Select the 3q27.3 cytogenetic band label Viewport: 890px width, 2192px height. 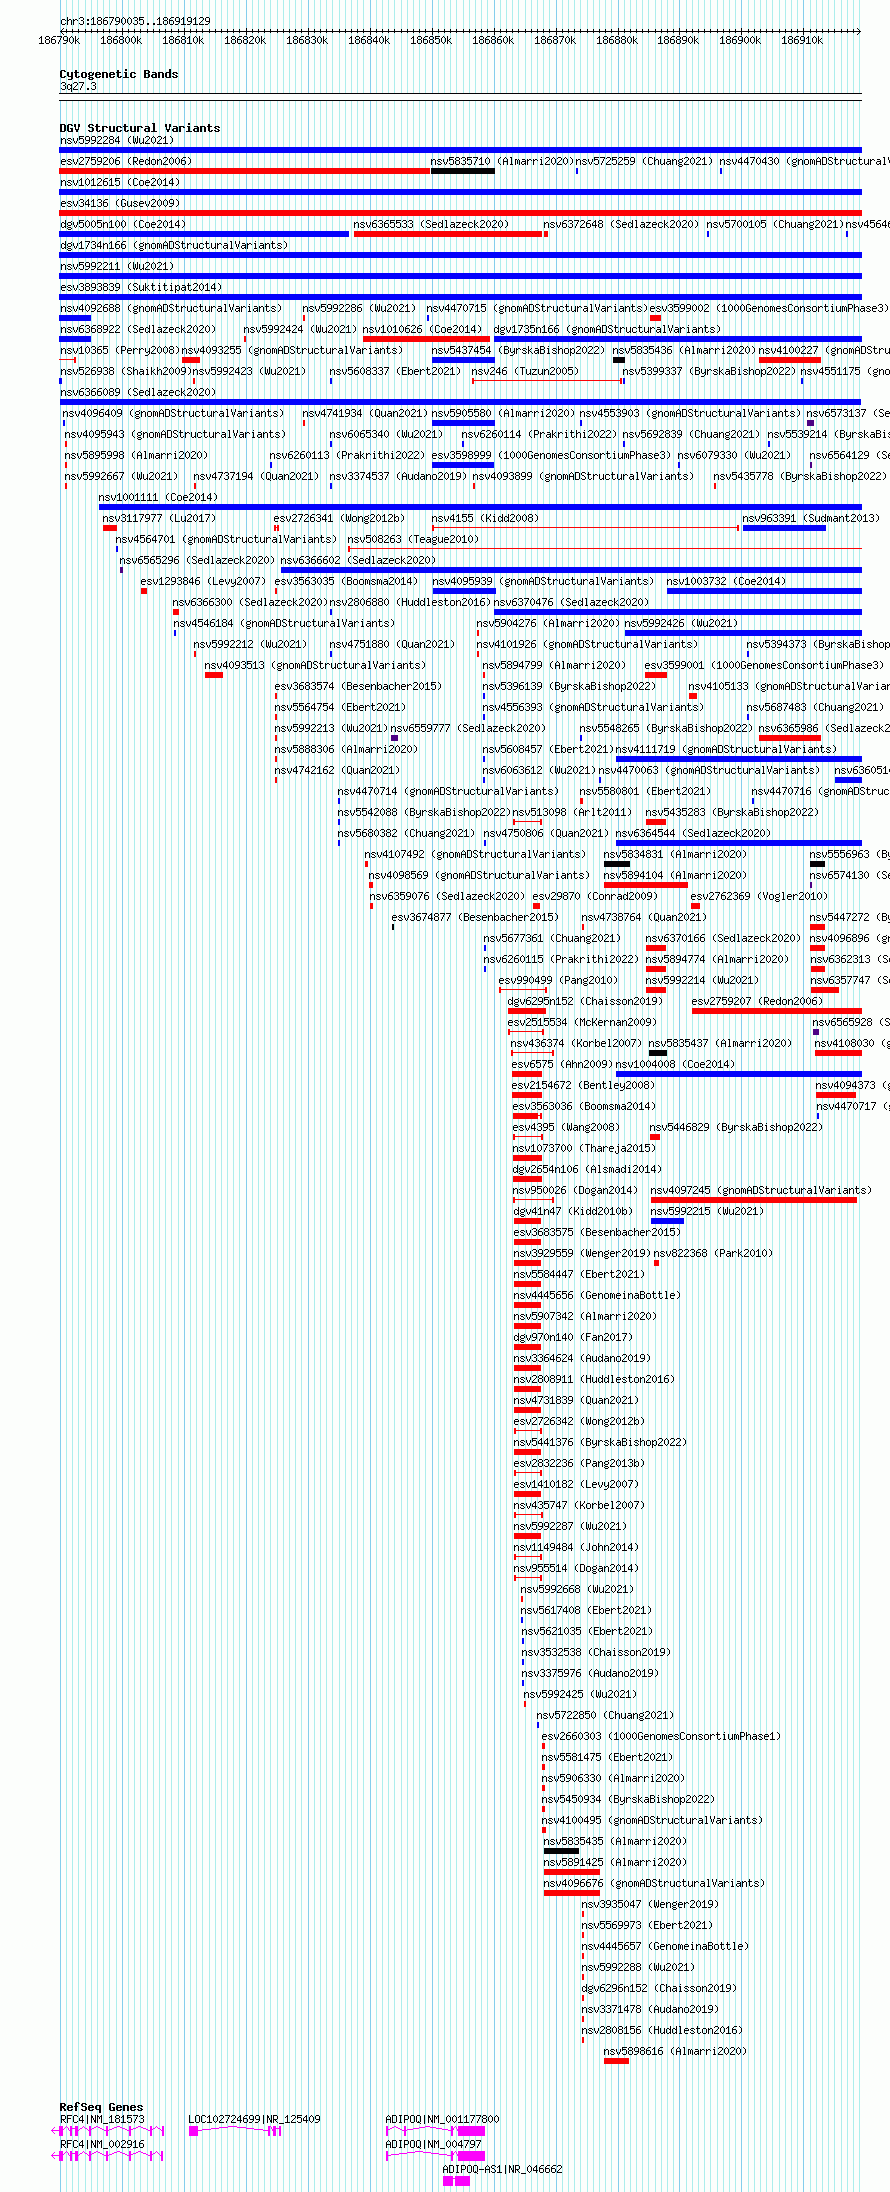tap(78, 87)
